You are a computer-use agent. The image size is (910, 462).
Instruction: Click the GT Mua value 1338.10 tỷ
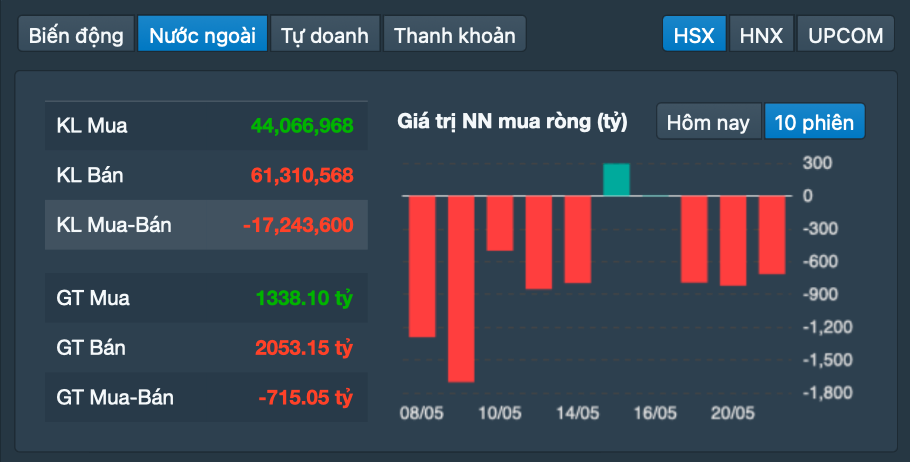tap(304, 298)
